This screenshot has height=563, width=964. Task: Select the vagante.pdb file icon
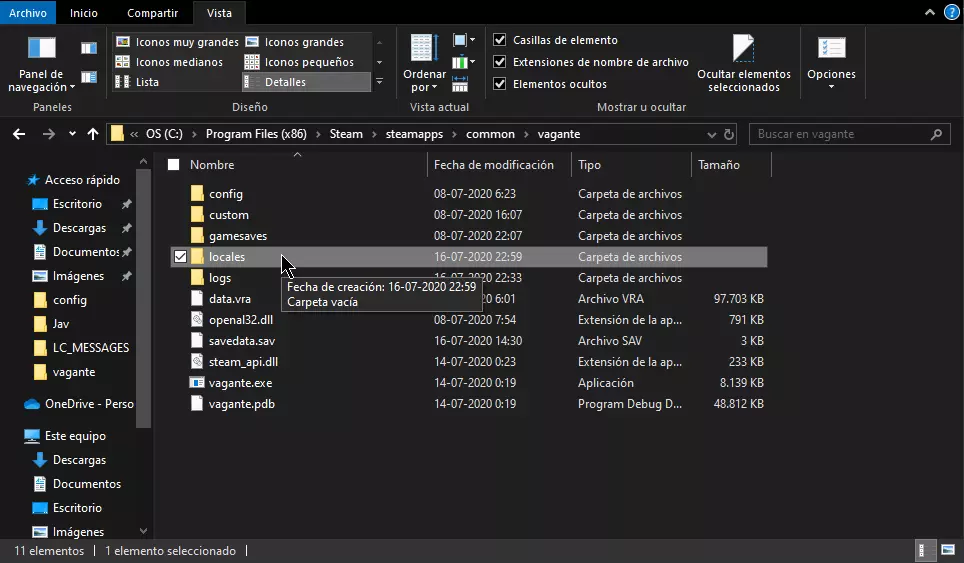coord(197,404)
